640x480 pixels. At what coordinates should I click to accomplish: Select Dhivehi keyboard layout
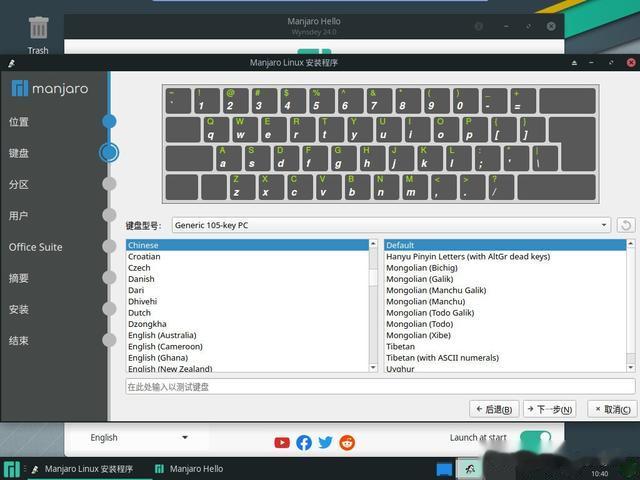[247, 302]
